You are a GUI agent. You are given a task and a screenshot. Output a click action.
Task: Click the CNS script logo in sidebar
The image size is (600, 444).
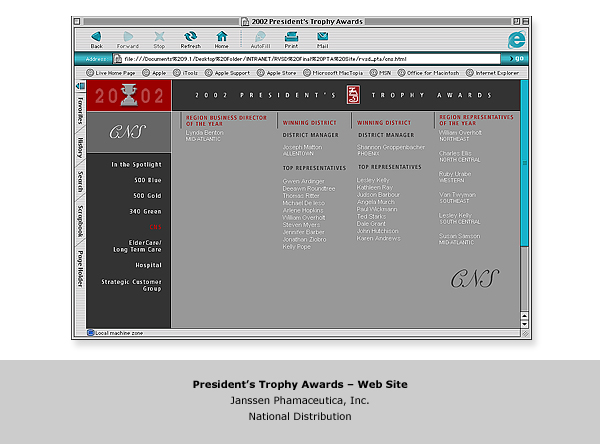(x=127, y=132)
